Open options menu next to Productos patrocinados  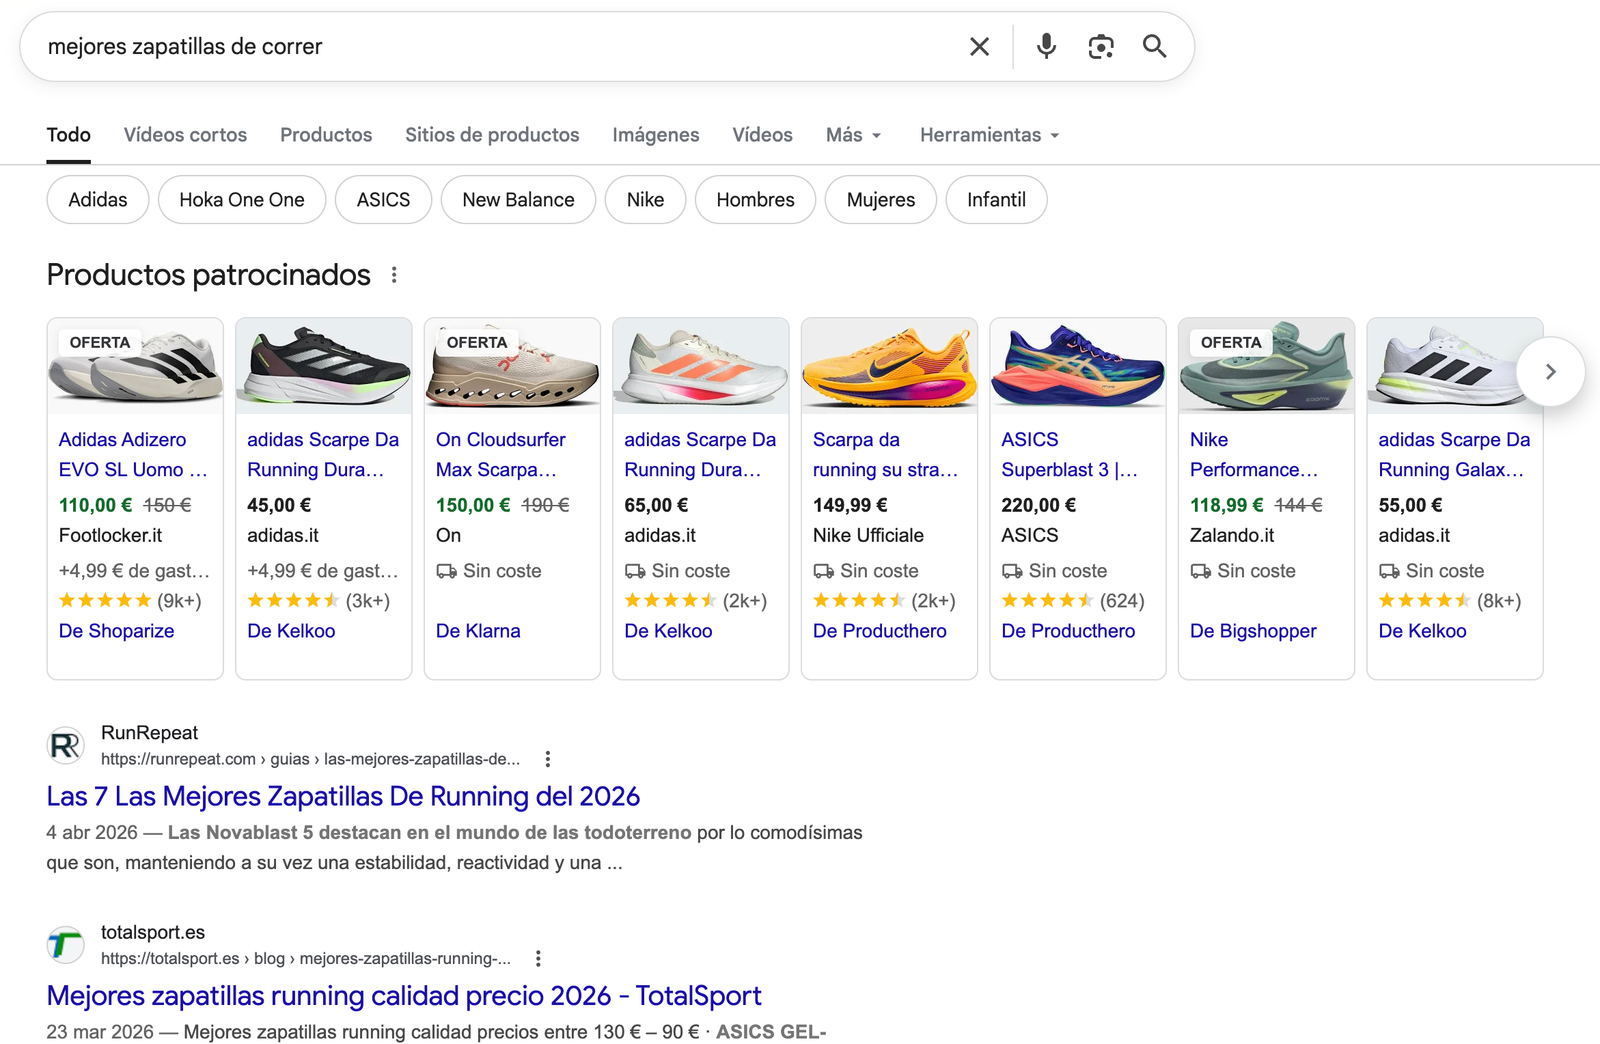pyautogui.click(x=394, y=275)
